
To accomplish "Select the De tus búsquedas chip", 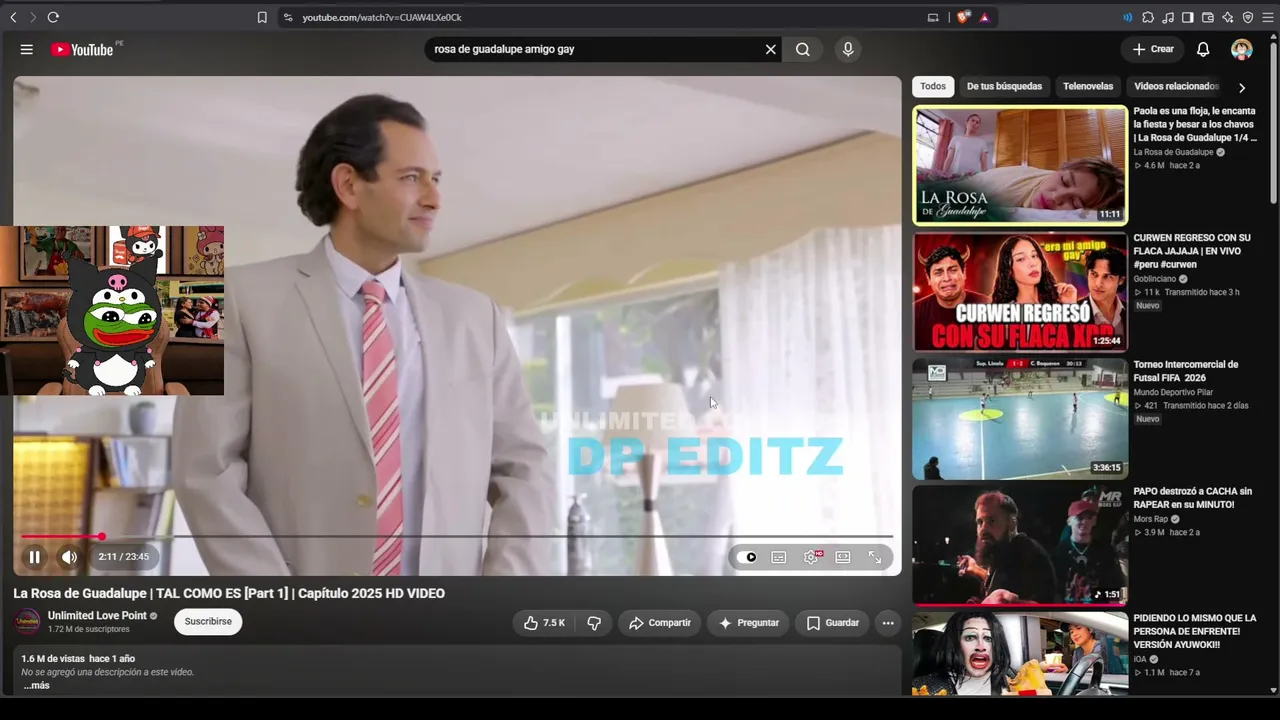I will (x=1004, y=87).
